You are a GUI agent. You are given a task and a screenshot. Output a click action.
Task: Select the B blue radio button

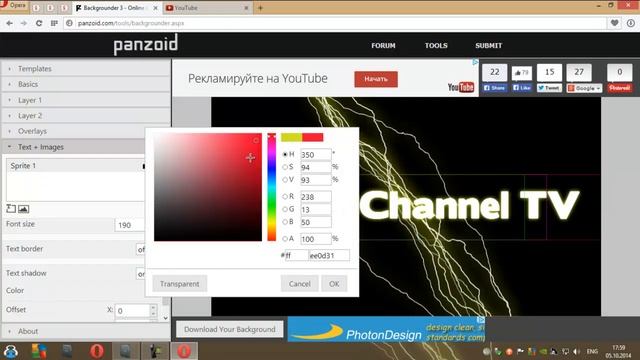(285, 222)
